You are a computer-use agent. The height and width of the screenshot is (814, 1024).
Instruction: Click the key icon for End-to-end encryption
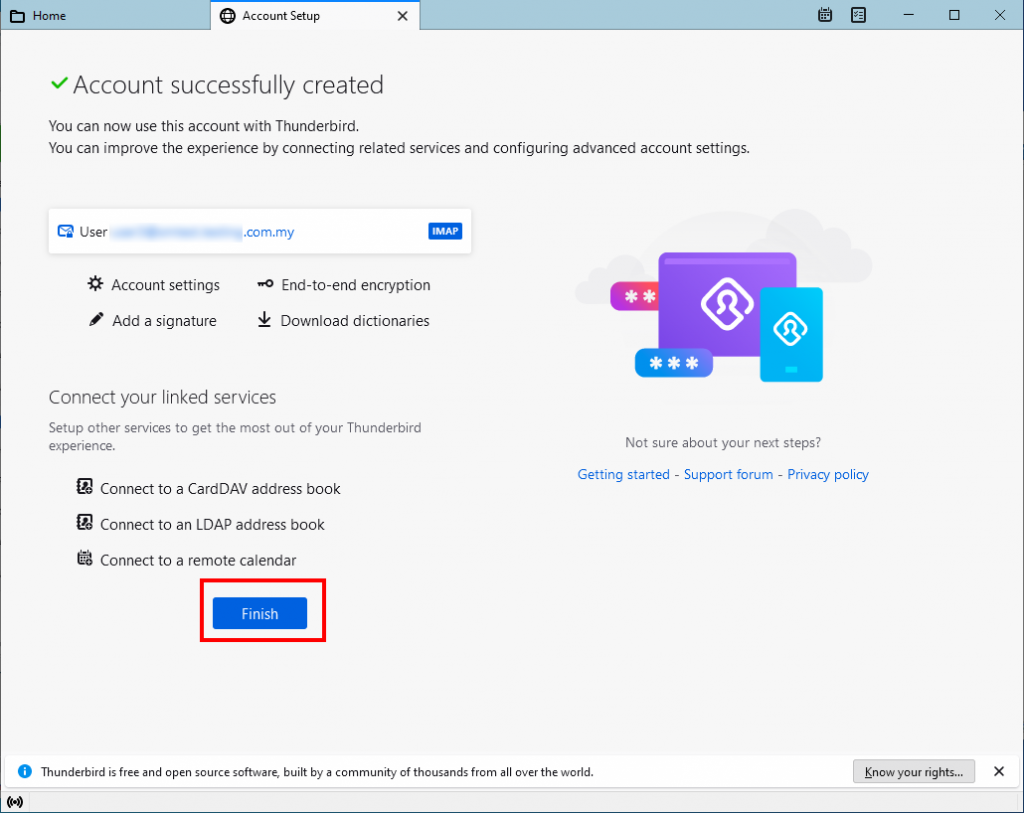[265, 284]
